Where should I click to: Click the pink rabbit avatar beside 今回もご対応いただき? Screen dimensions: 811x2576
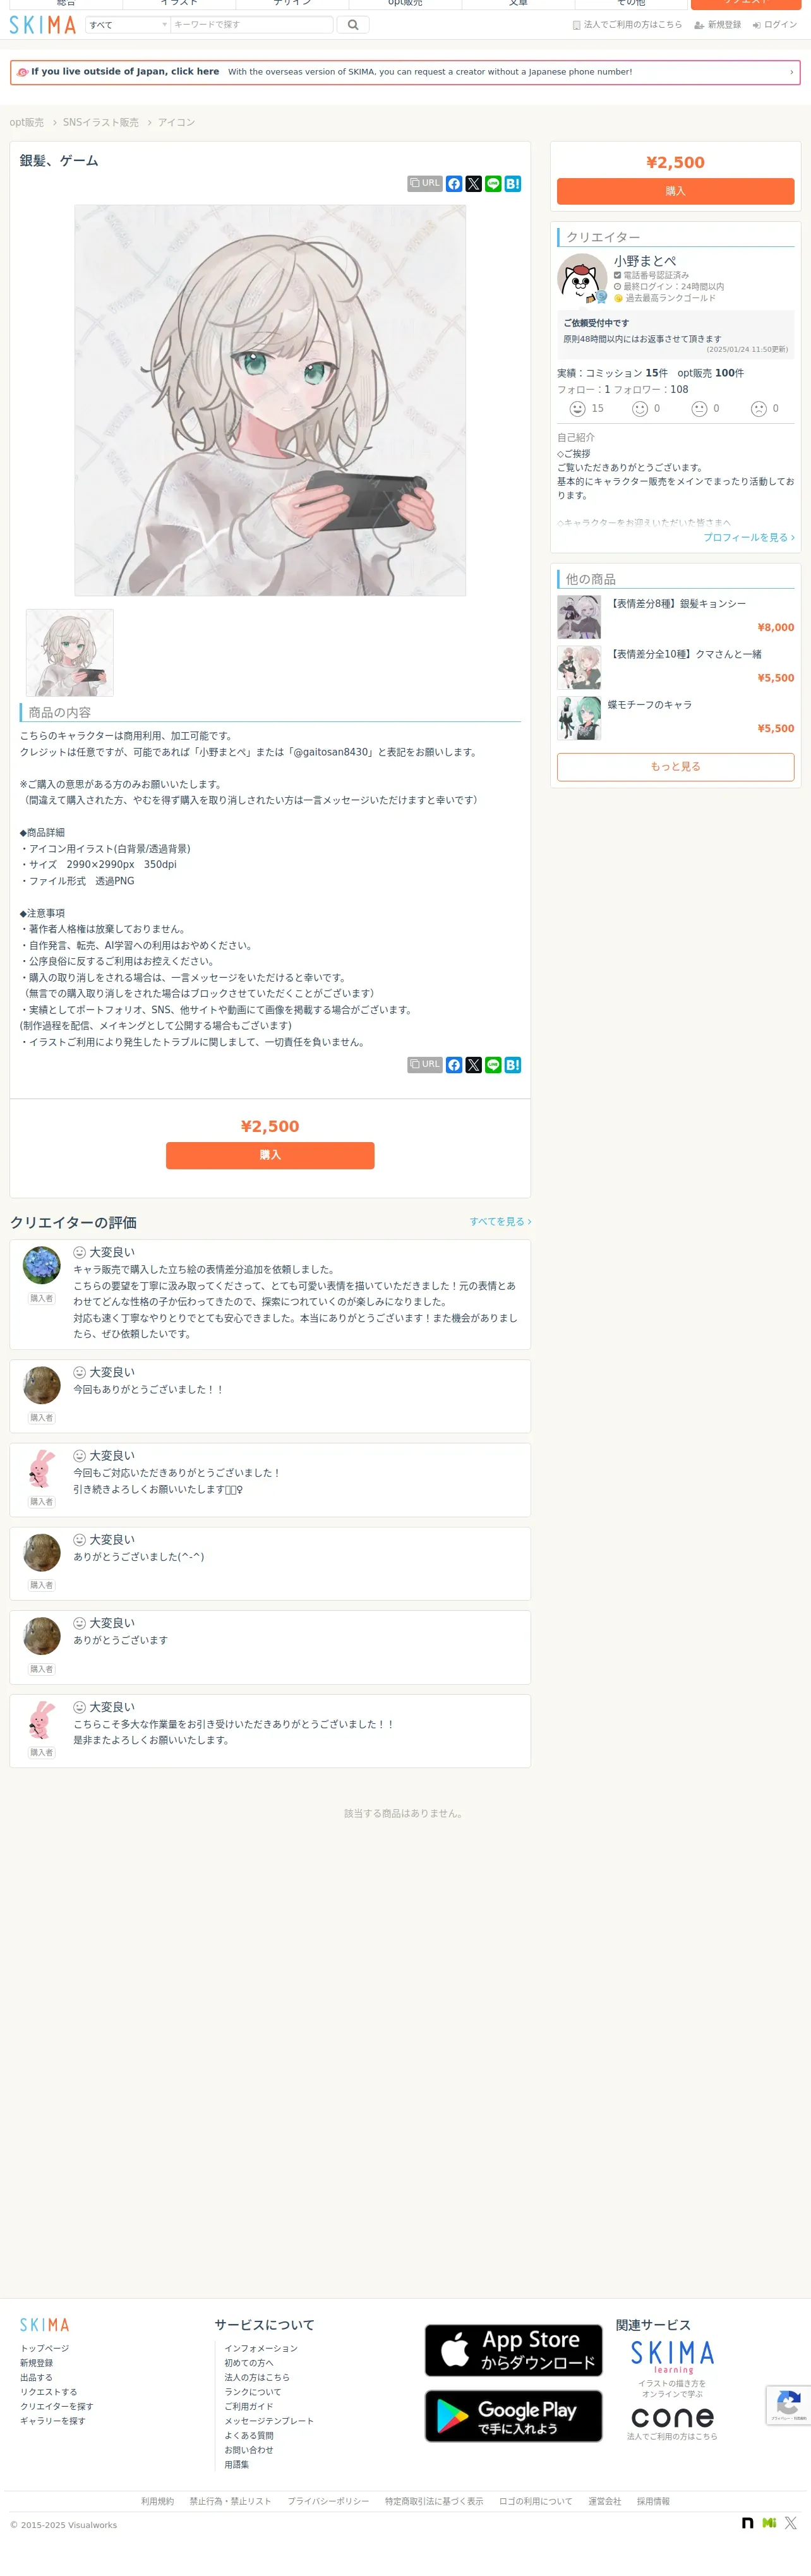tap(41, 1469)
